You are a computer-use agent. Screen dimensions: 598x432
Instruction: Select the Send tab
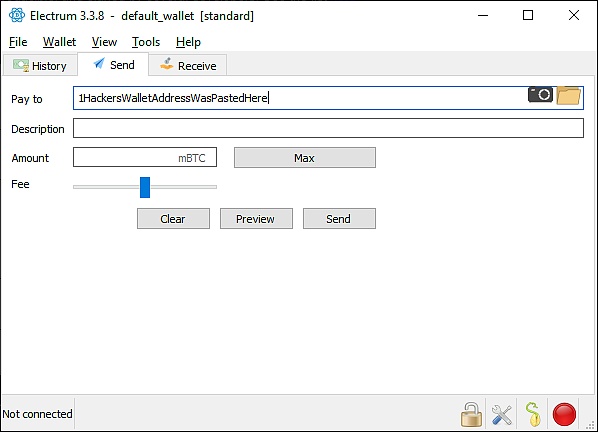point(113,64)
